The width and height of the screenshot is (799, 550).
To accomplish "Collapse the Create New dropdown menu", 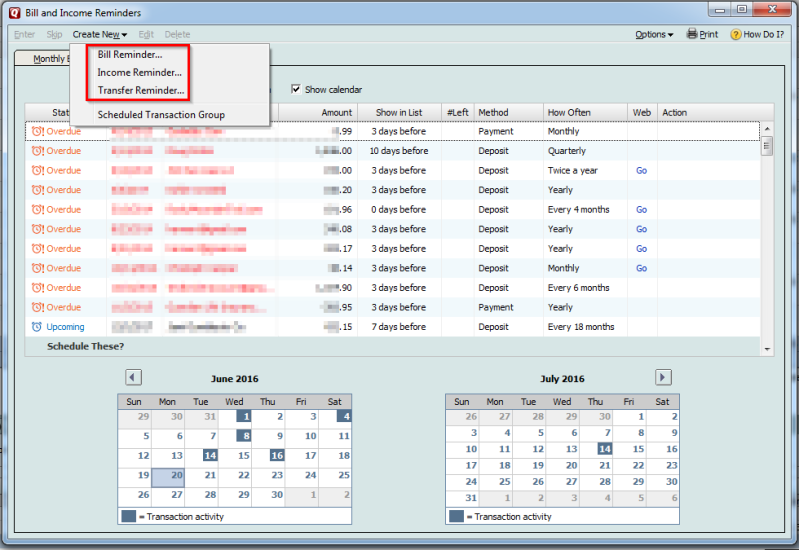I will [99, 34].
